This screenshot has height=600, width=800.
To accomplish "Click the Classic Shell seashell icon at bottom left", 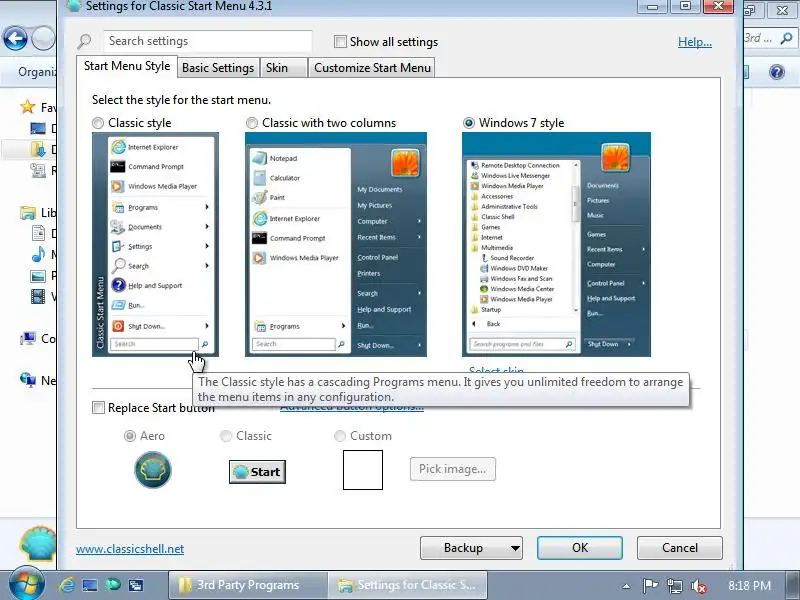I will click(37, 543).
